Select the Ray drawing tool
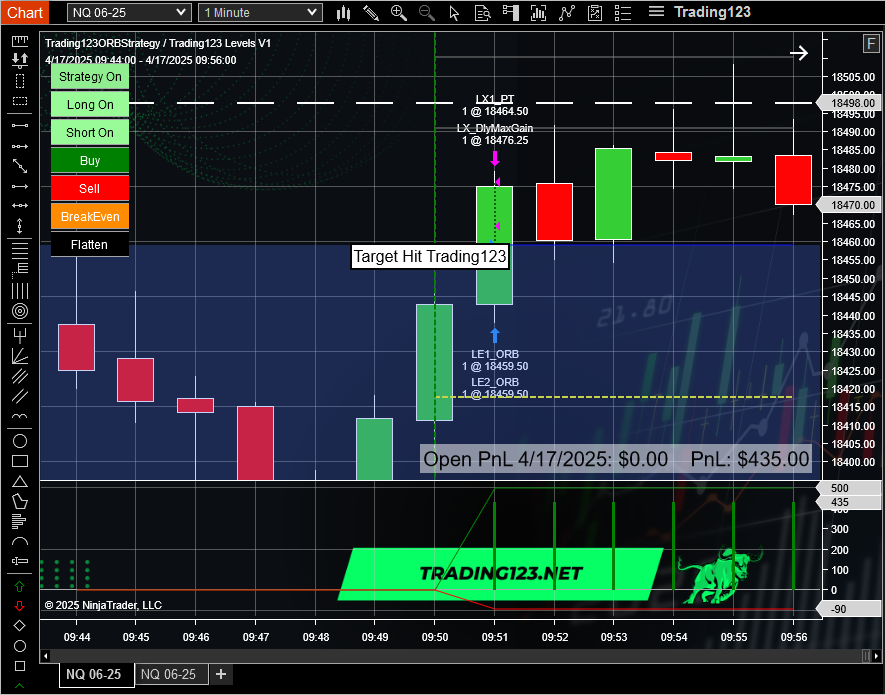 point(20,146)
